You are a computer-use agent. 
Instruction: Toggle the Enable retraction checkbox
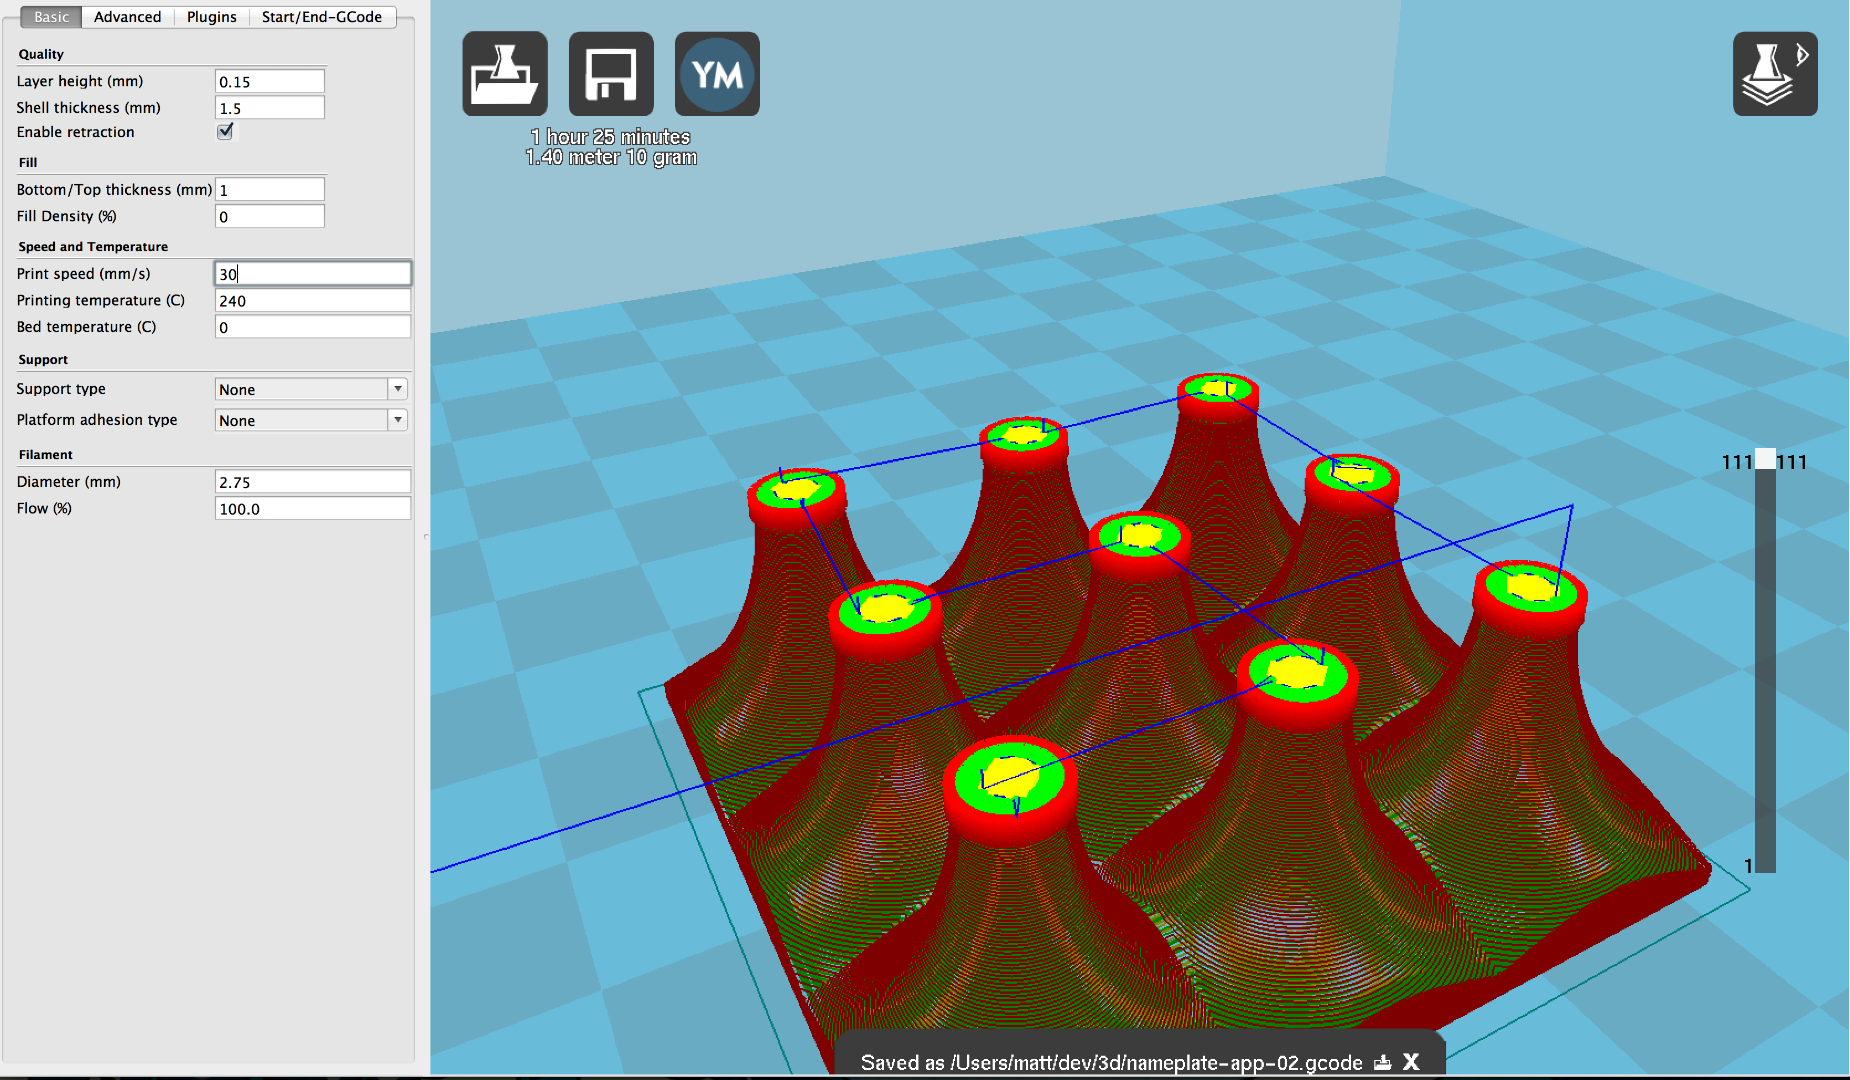click(x=225, y=131)
